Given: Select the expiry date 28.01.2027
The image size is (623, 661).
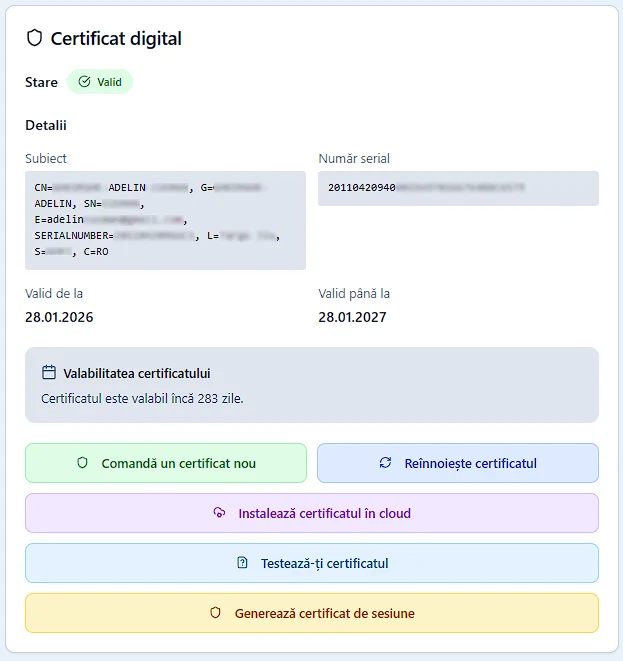Looking at the screenshot, I should (352, 317).
